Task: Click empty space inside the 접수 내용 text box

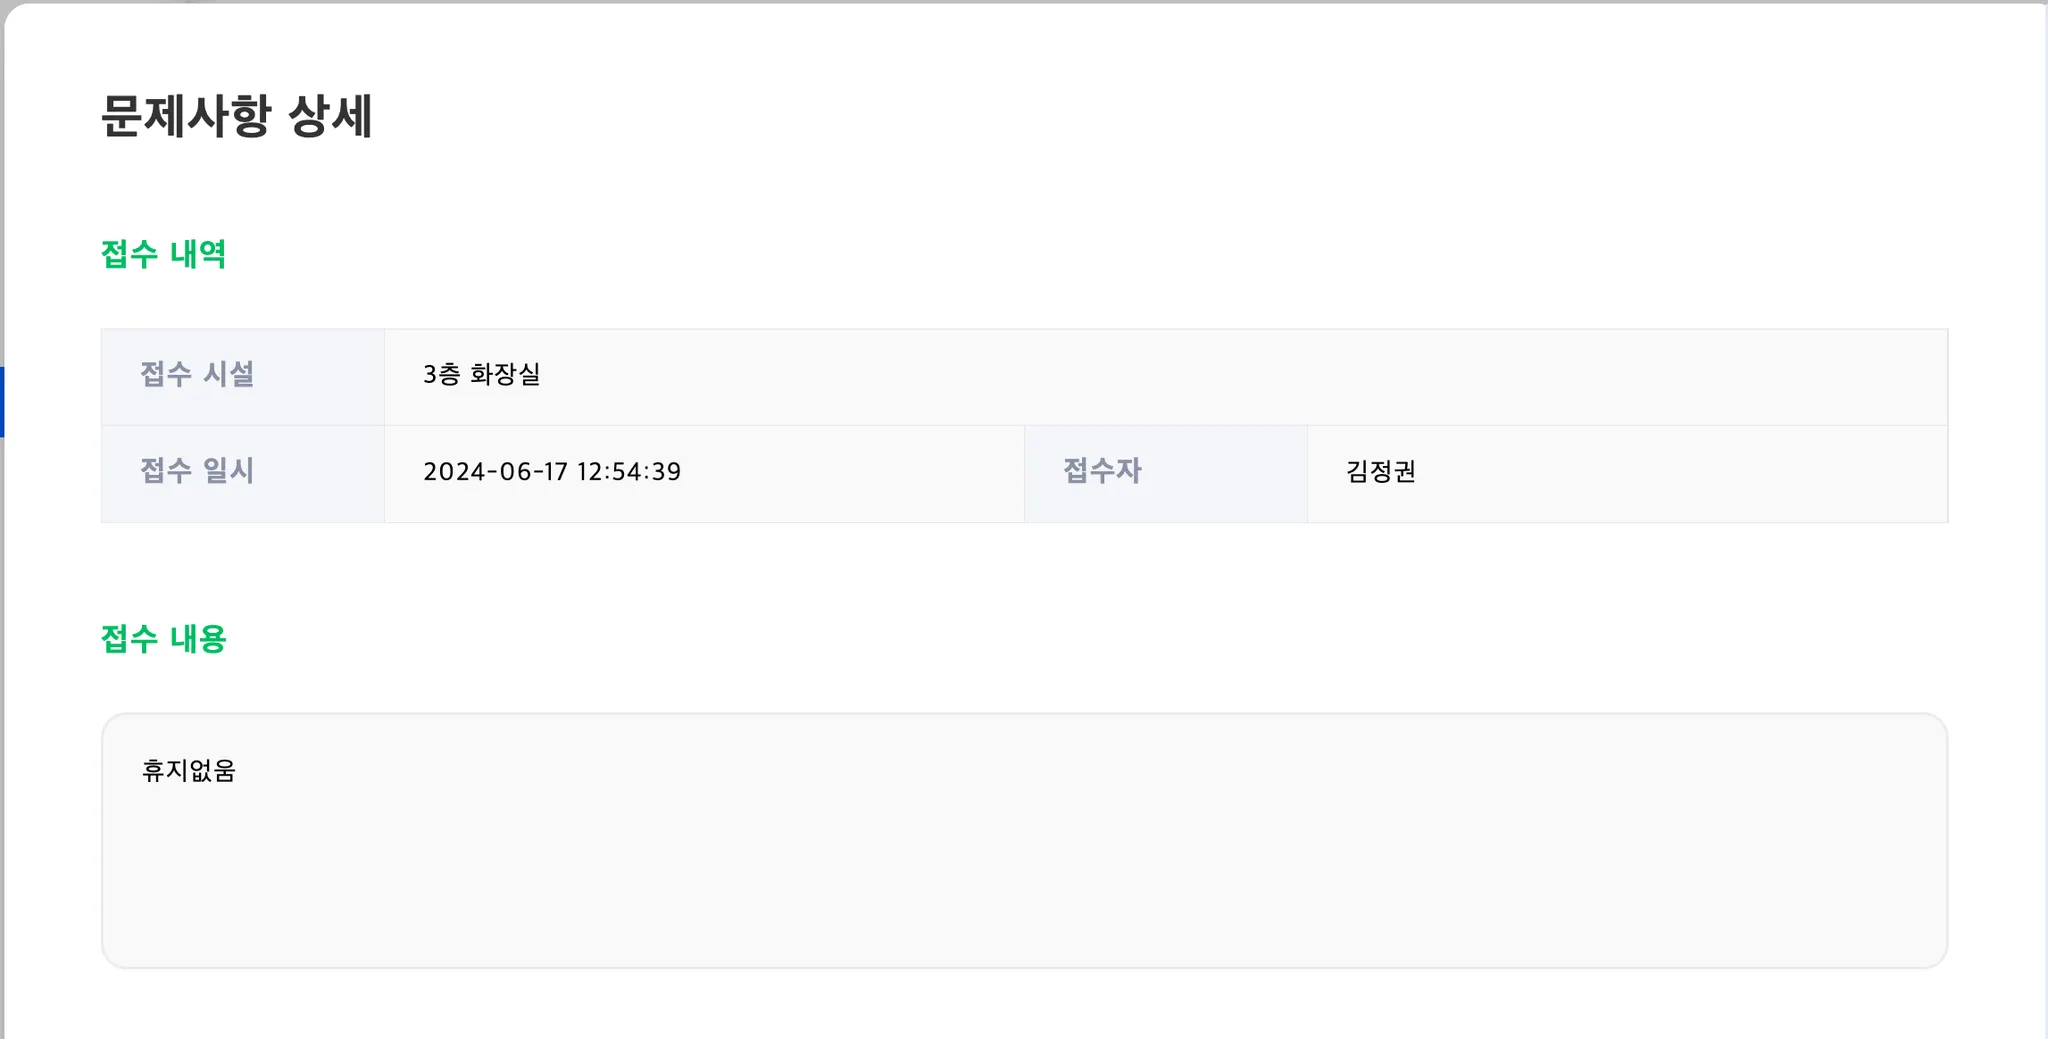Action: [1024, 870]
